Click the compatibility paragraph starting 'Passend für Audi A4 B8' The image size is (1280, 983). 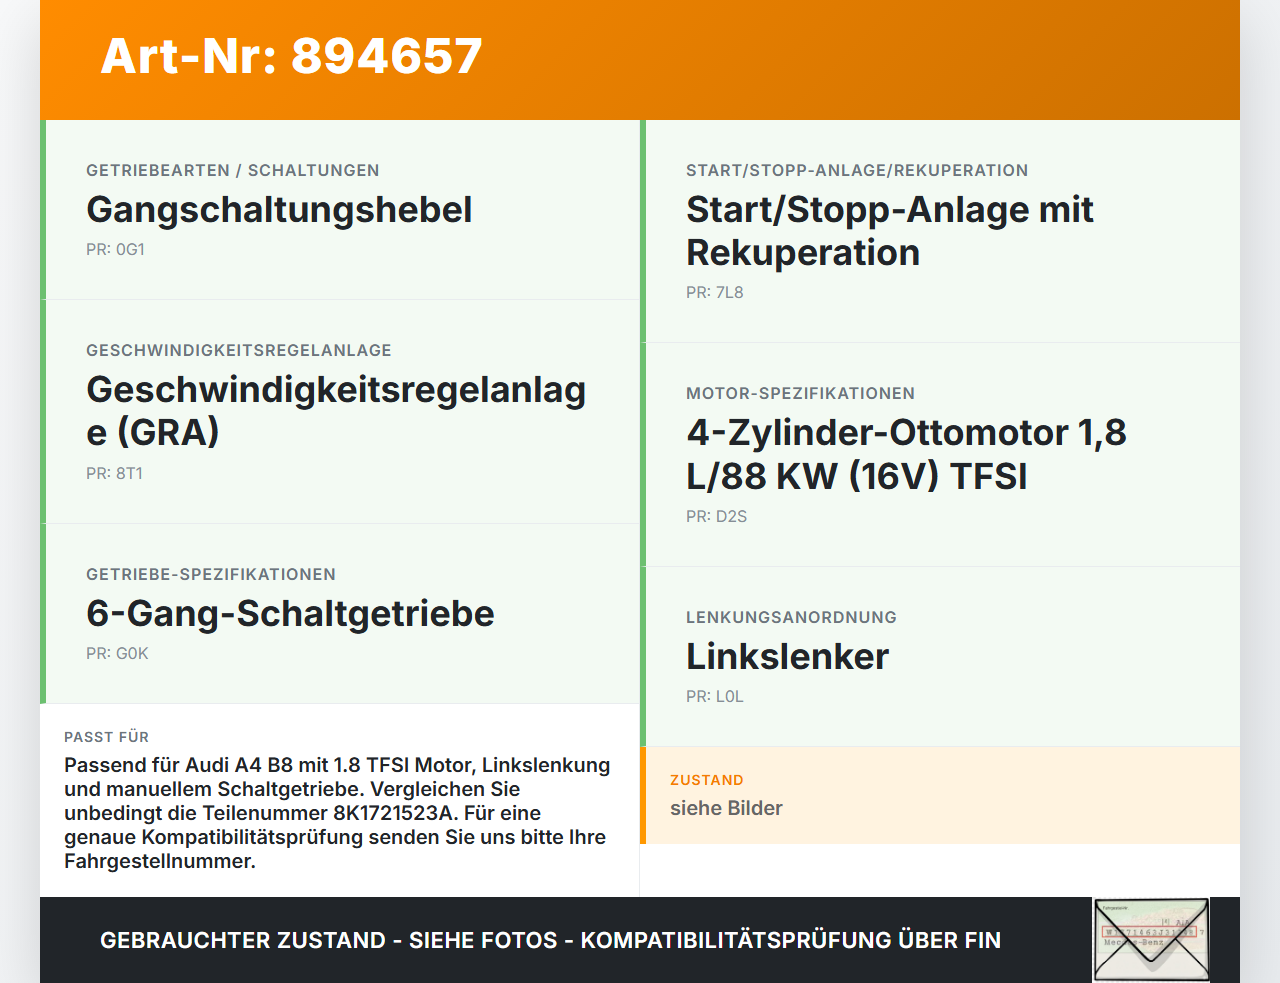pos(338,813)
